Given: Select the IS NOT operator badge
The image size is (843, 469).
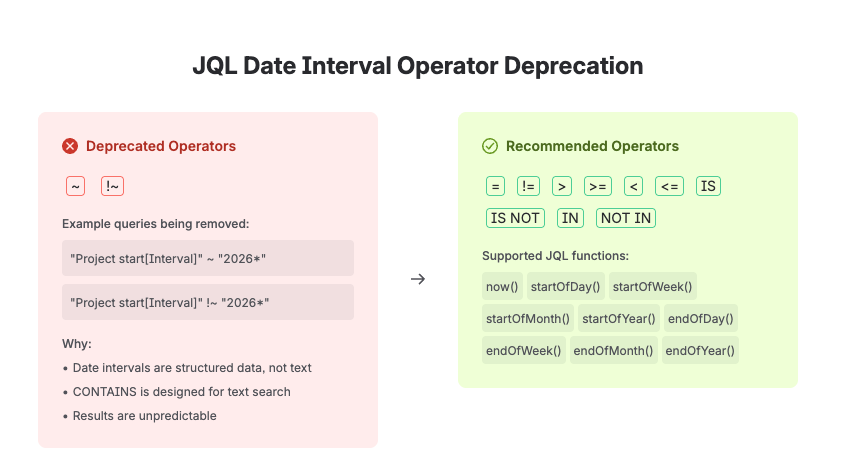Looking at the screenshot, I should [x=515, y=218].
